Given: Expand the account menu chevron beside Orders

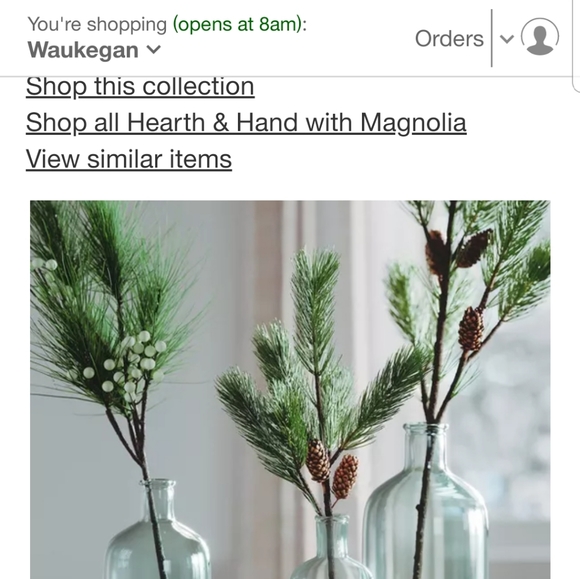Looking at the screenshot, I should pyautogui.click(x=506, y=38).
